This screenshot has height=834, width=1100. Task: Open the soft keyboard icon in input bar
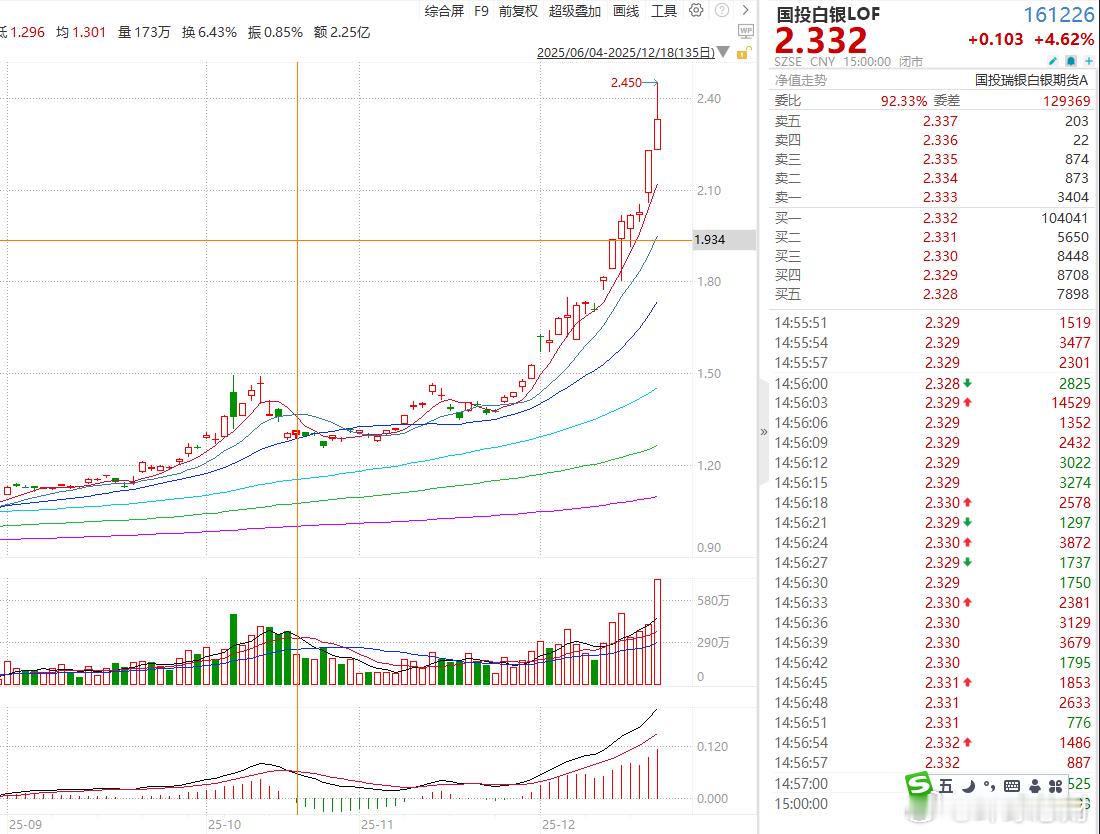tap(1011, 787)
